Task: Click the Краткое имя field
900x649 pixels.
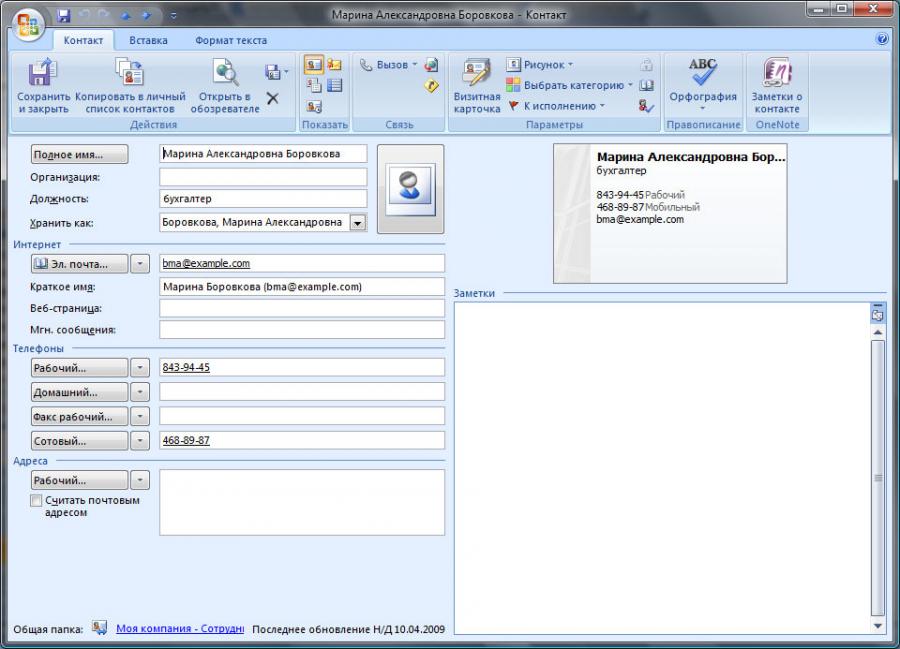Action: [x=302, y=286]
